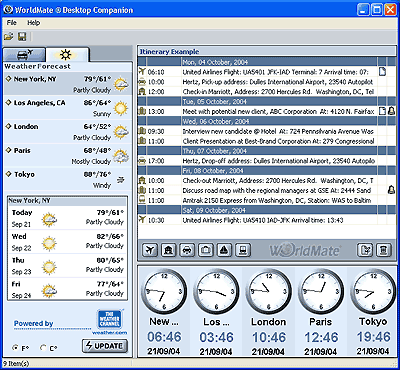Image resolution: width=400 pixels, height=370 pixels.
Task: Switch to the car and plane itinerary tab
Action: point(24,54)
